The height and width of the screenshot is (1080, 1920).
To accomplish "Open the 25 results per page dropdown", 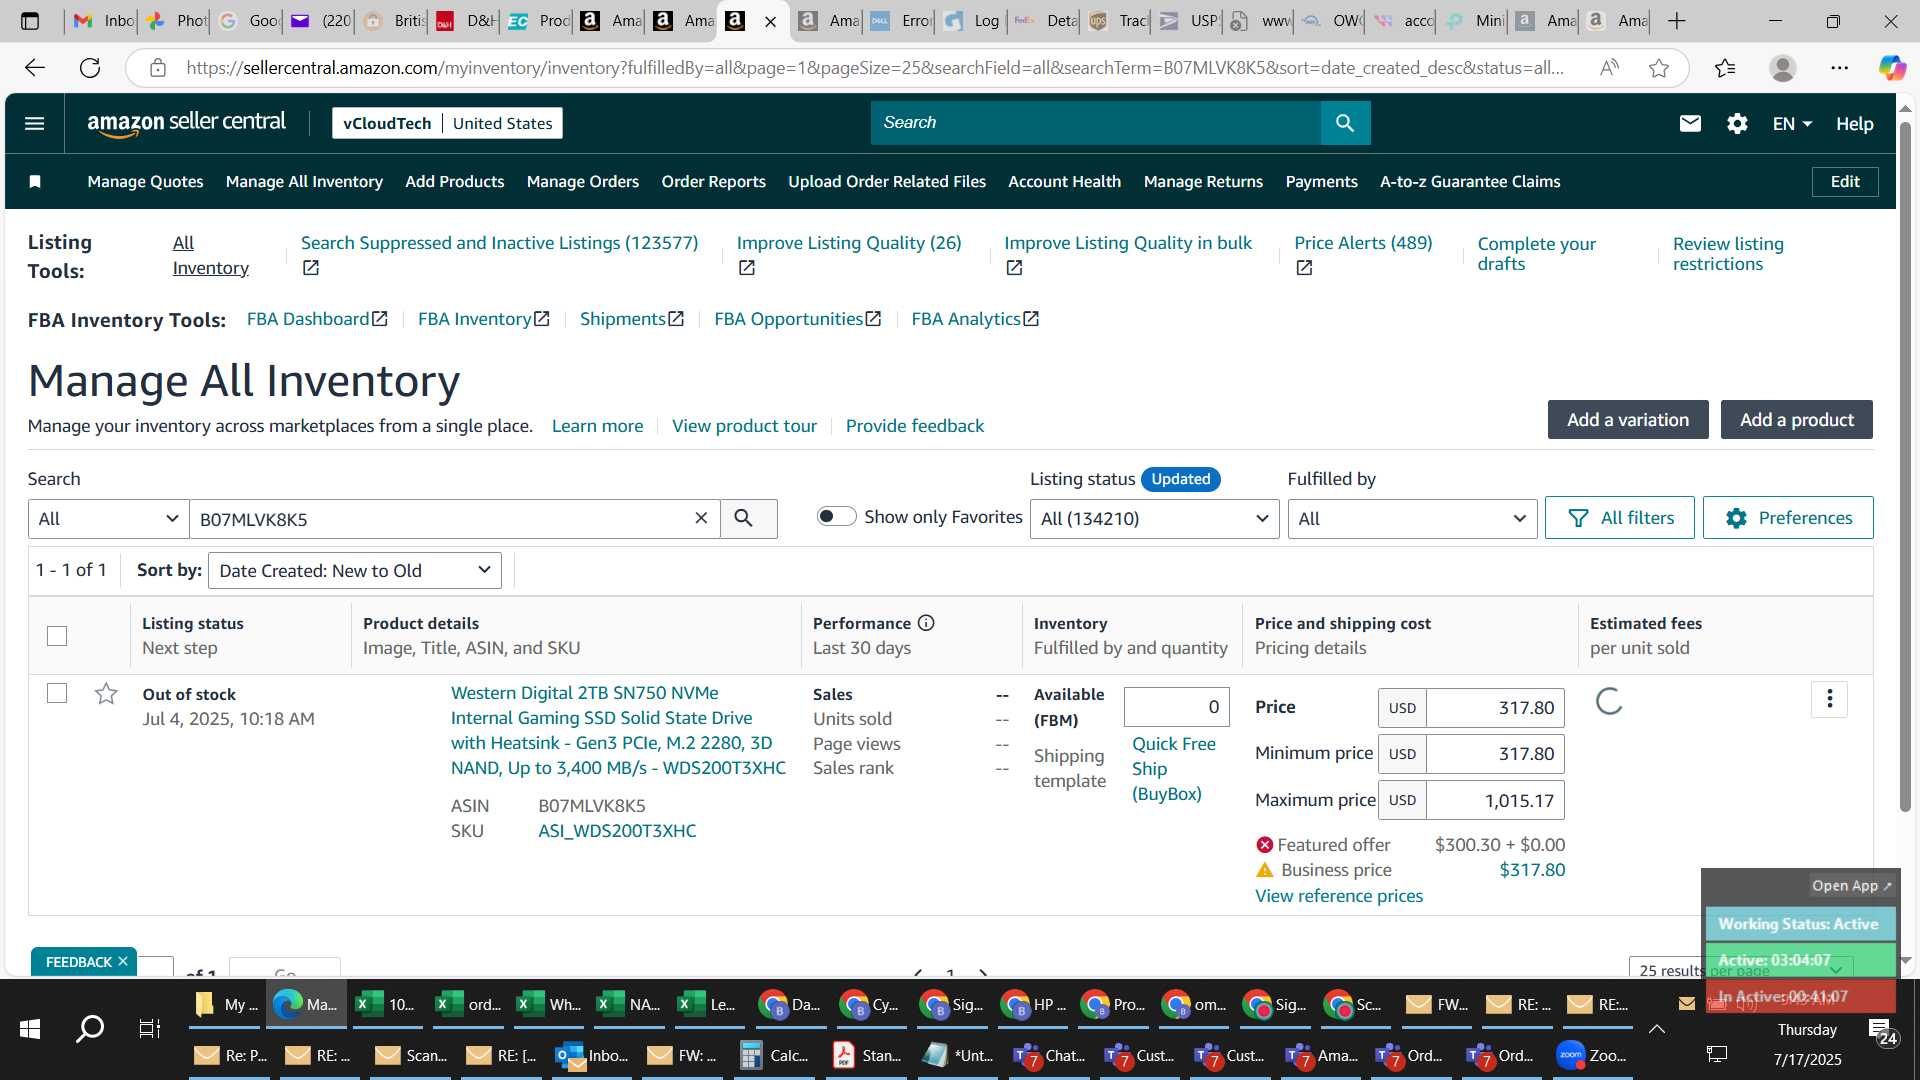I will click(1741, 969).
